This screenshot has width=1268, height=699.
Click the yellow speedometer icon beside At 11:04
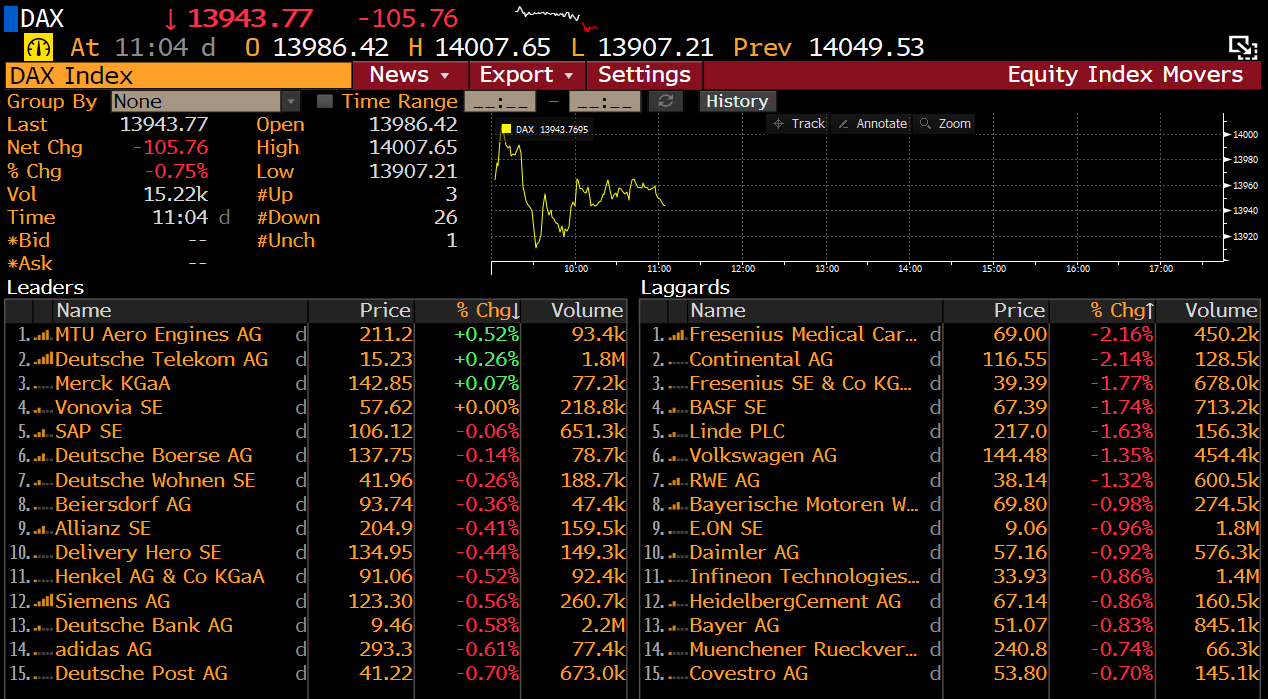38,47
